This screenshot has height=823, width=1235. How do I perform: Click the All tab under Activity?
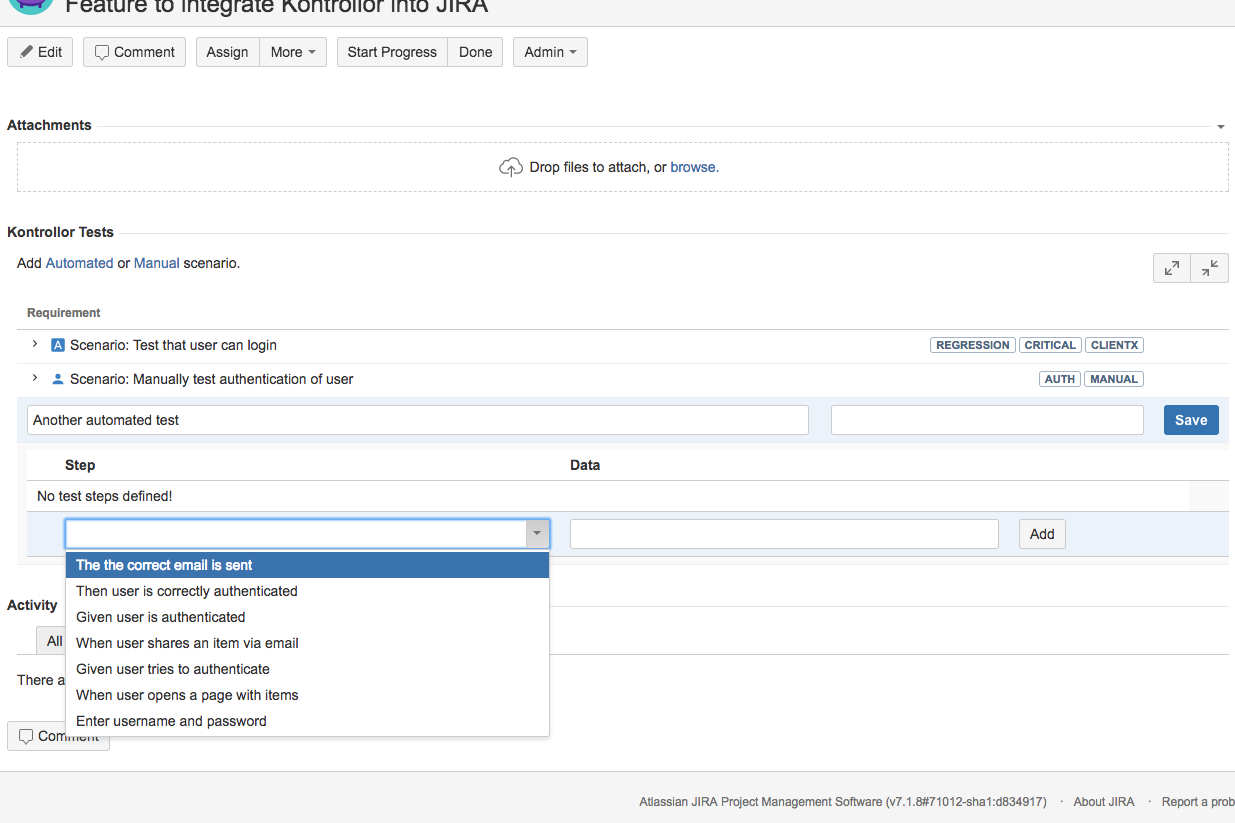point(54,641)
